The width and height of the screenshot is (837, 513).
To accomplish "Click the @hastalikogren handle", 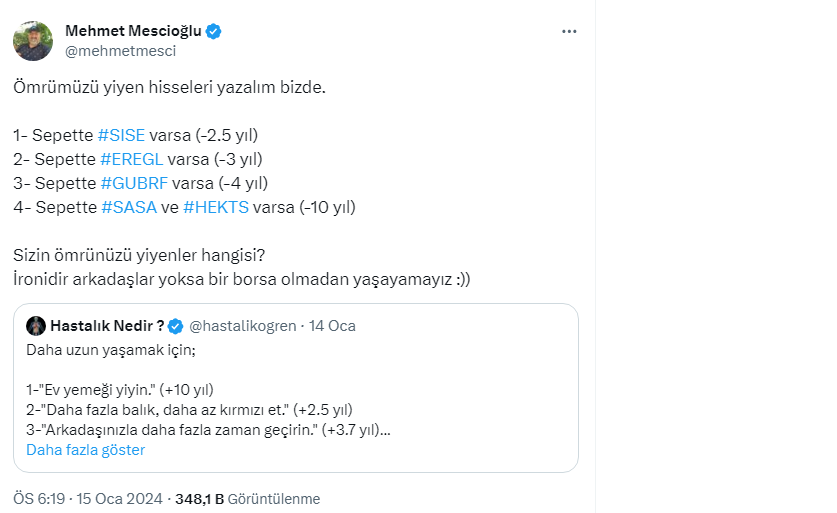I will click(x=244, y=326).
